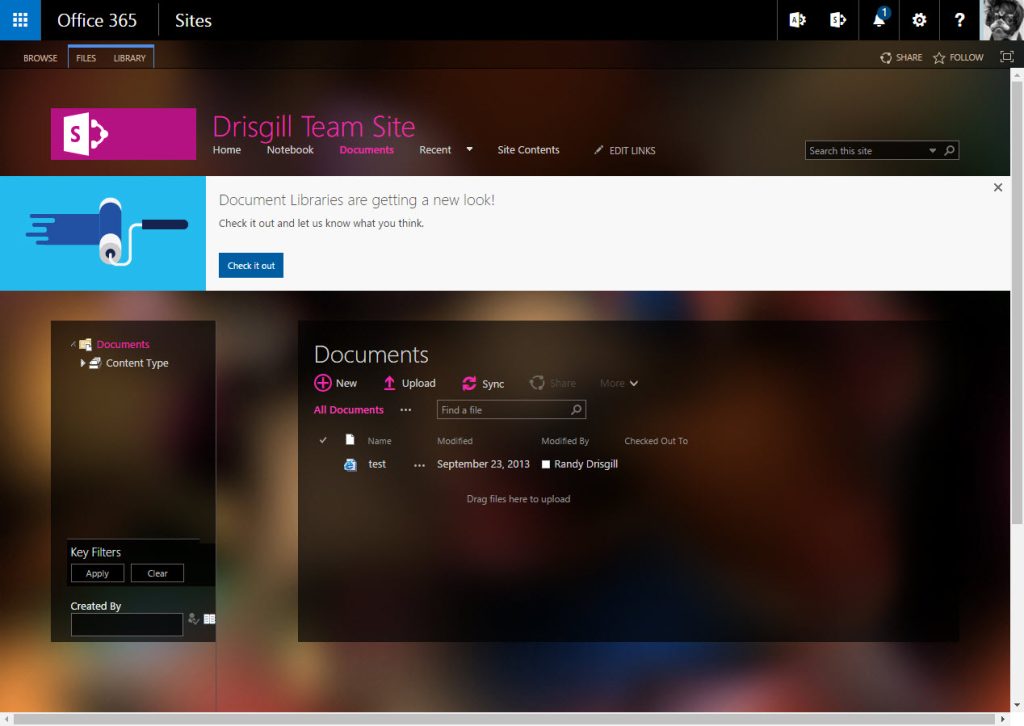Screen dimensions: 1024x726
Task: Open the Office 365 app launcher grid
Action: 20,20
